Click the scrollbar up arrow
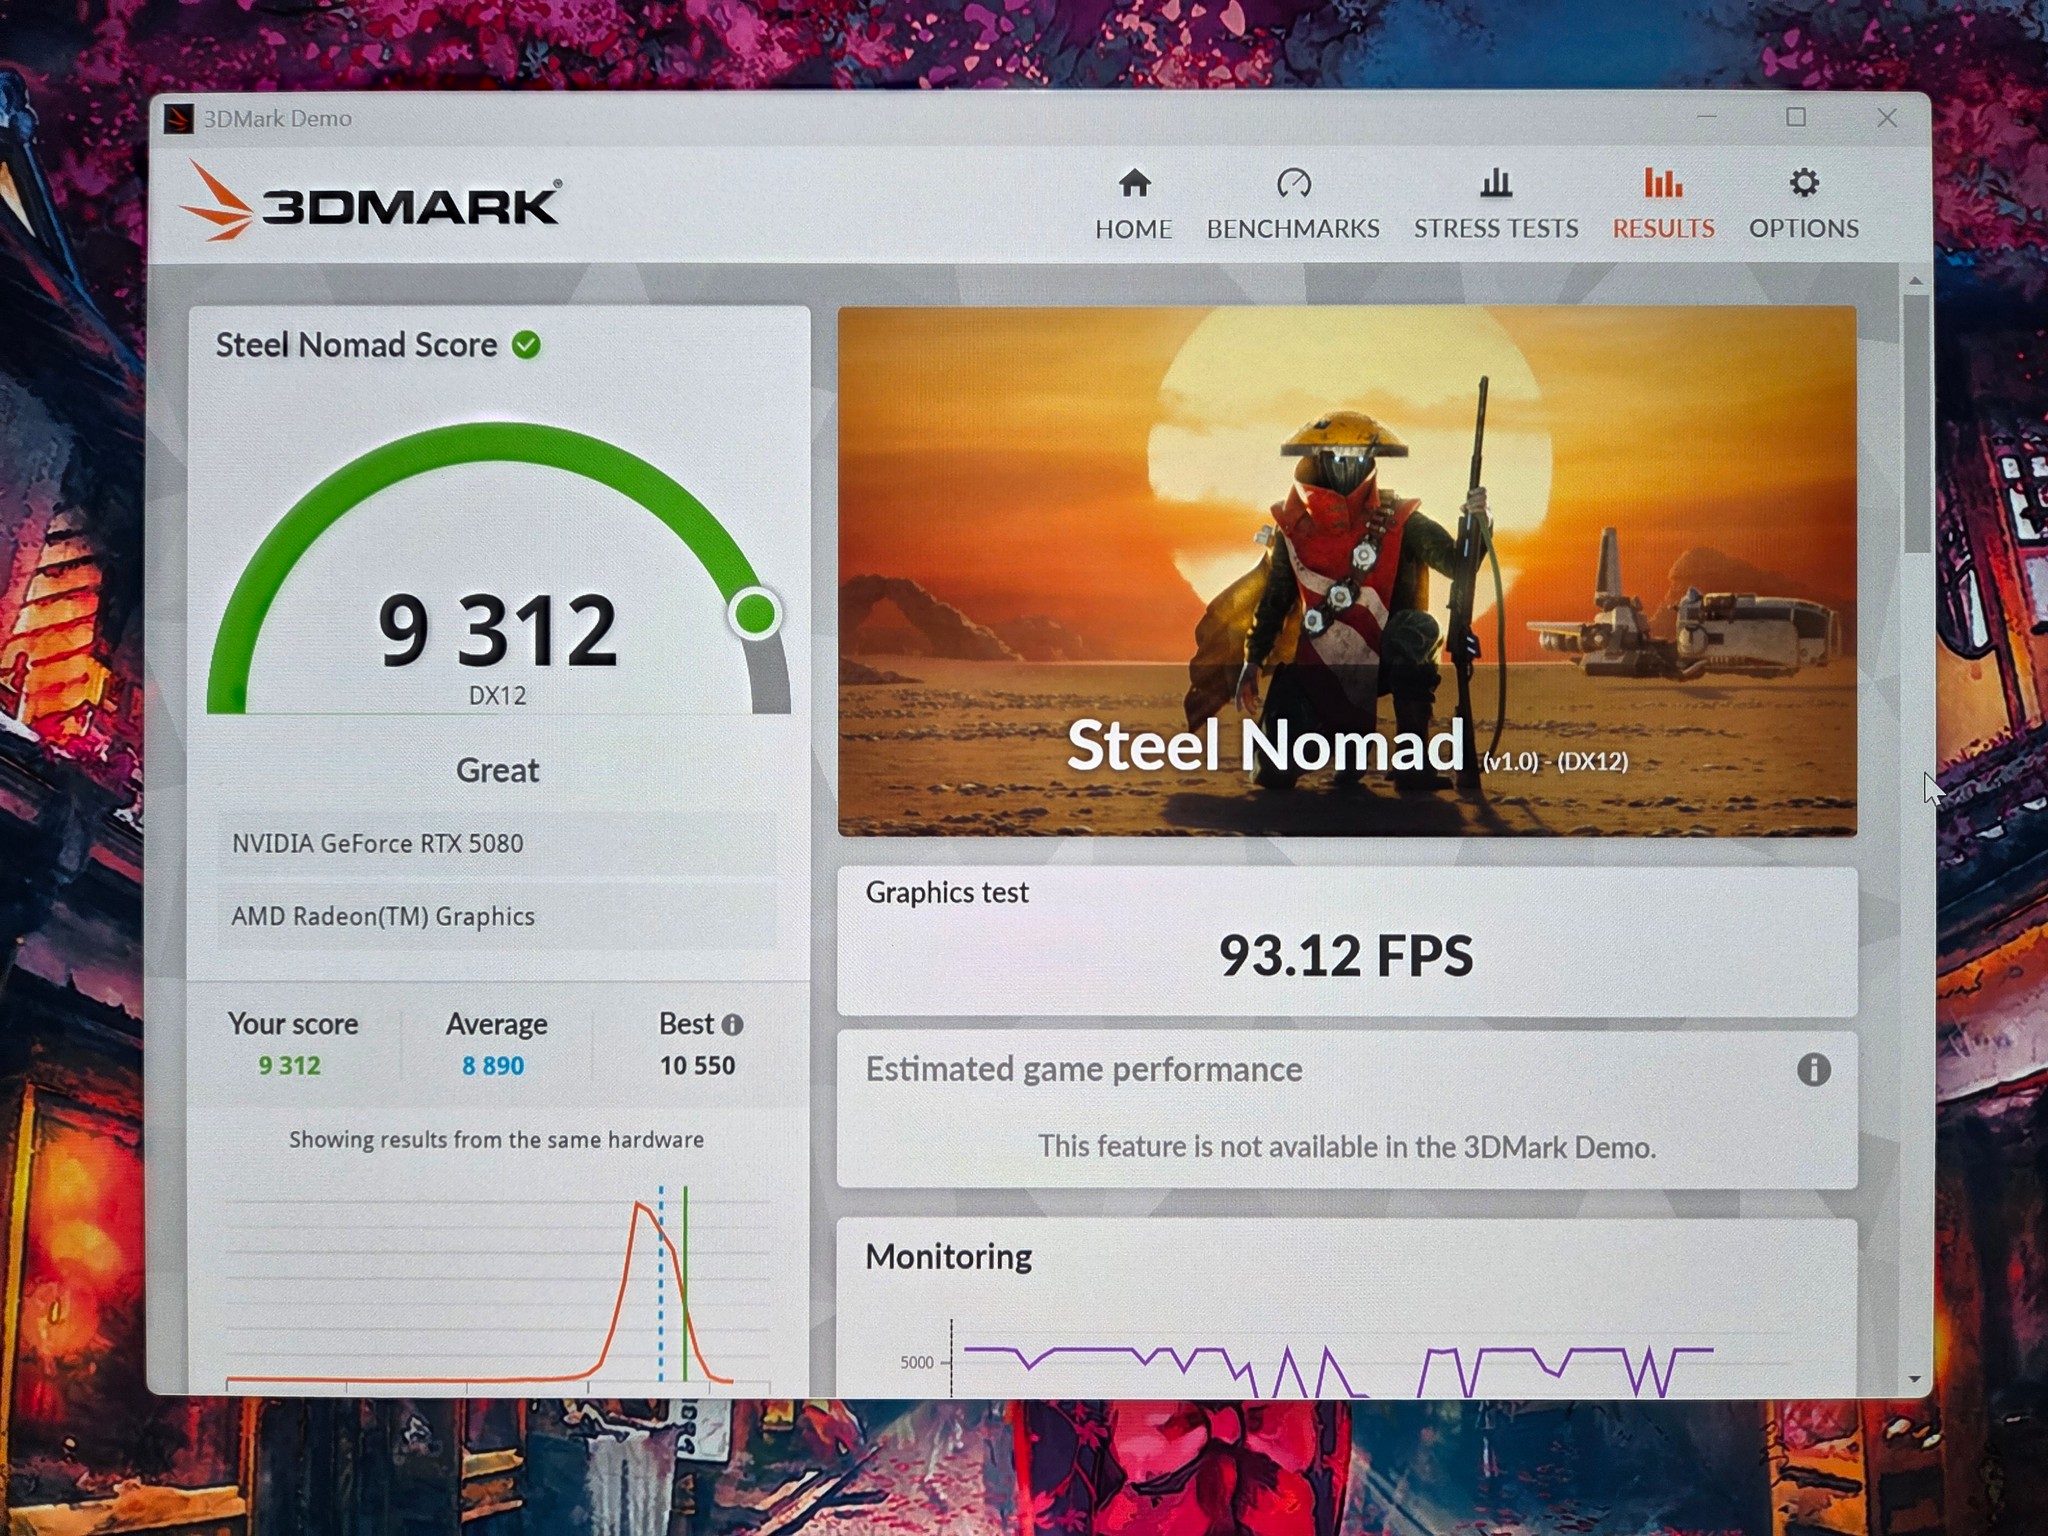Screen dimensions: 2048x1536 click(x=1915, y=281)
